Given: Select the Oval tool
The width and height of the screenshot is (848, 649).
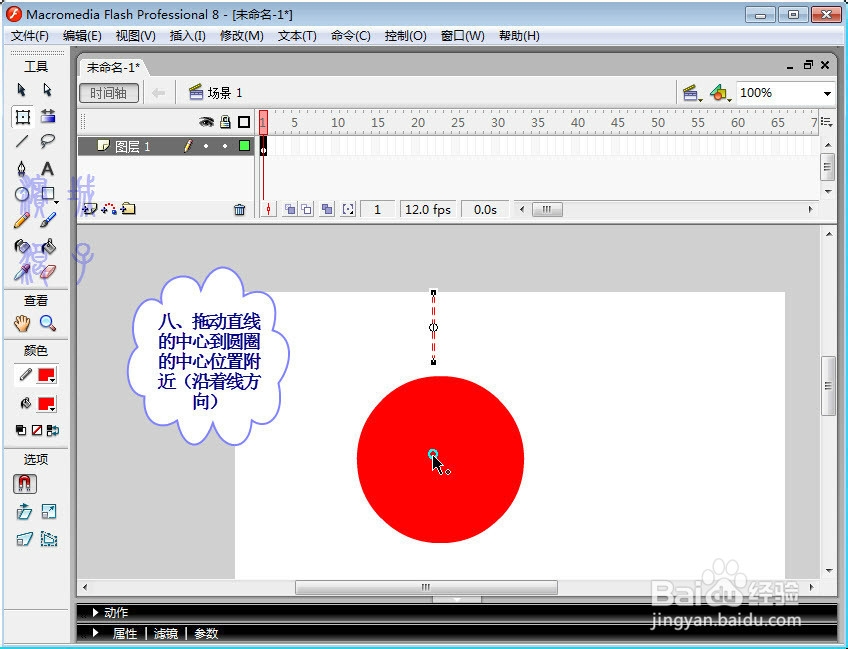Looking at the screenshot, I should coord(22,194).
